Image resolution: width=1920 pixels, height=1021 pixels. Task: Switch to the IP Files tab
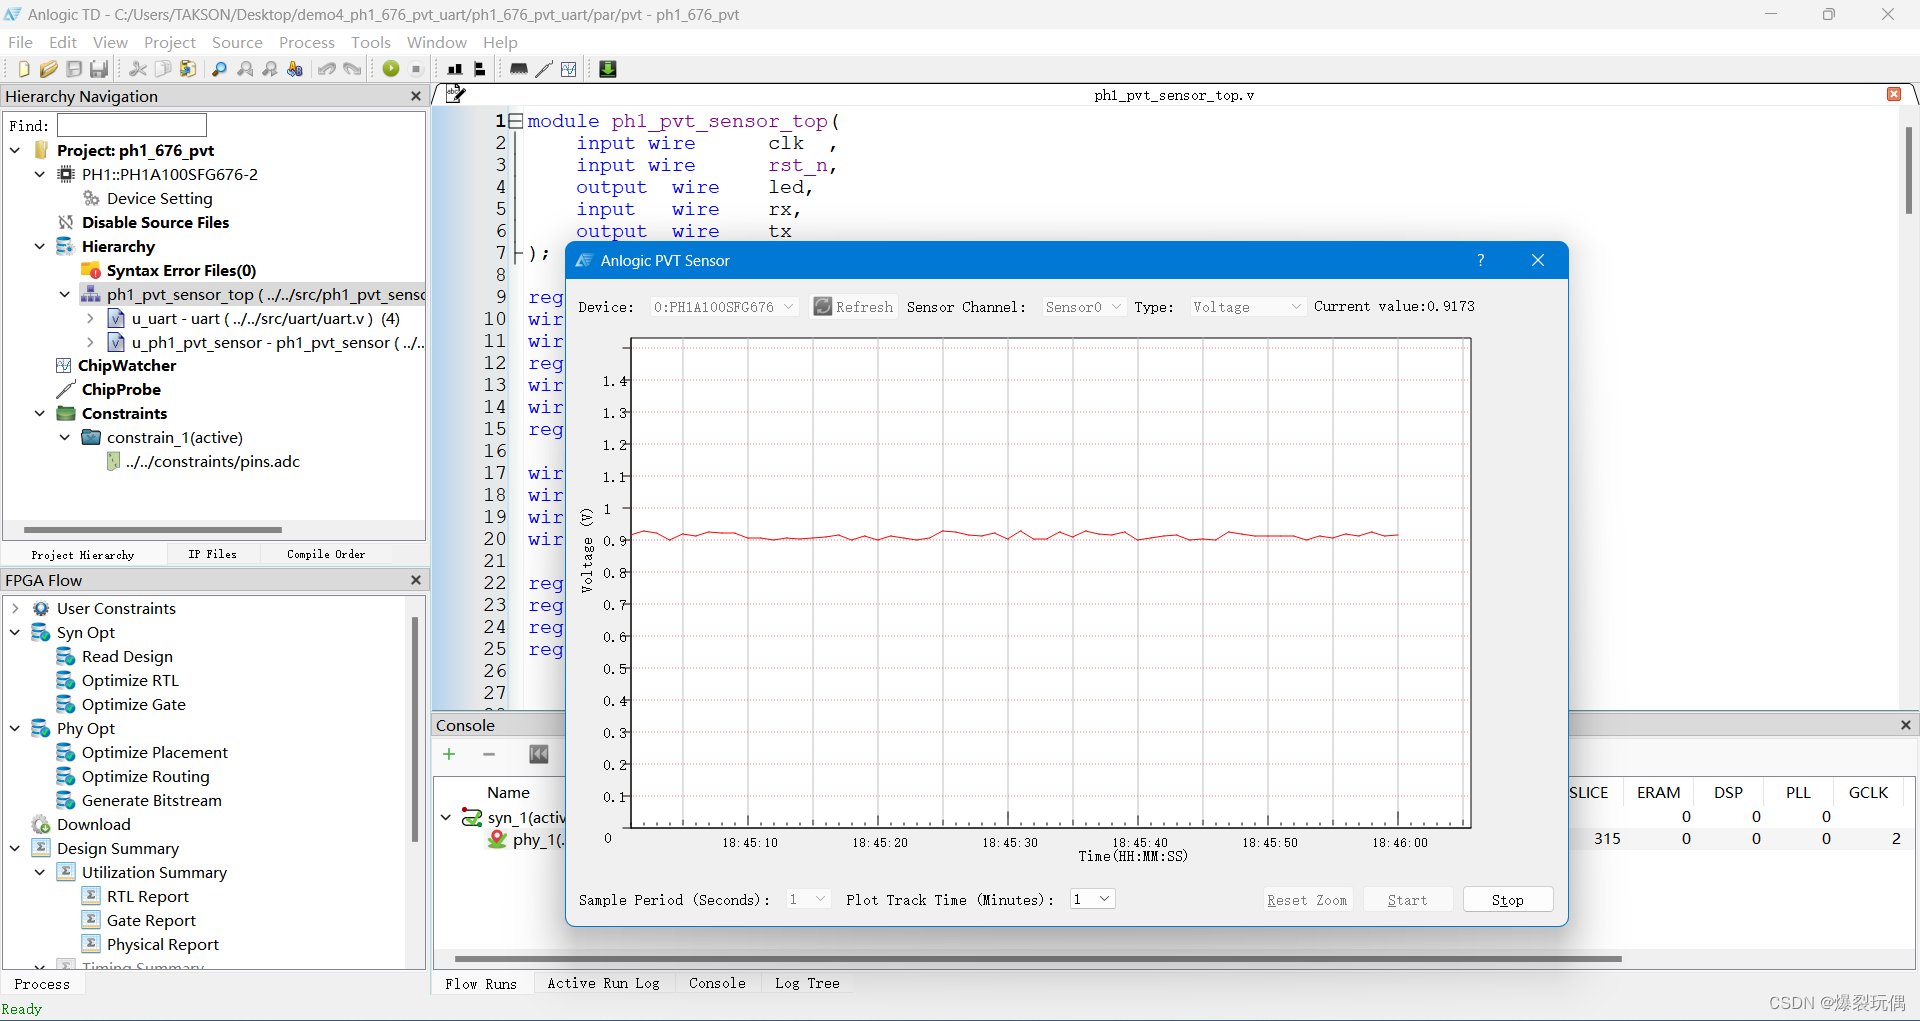[212, 554]
